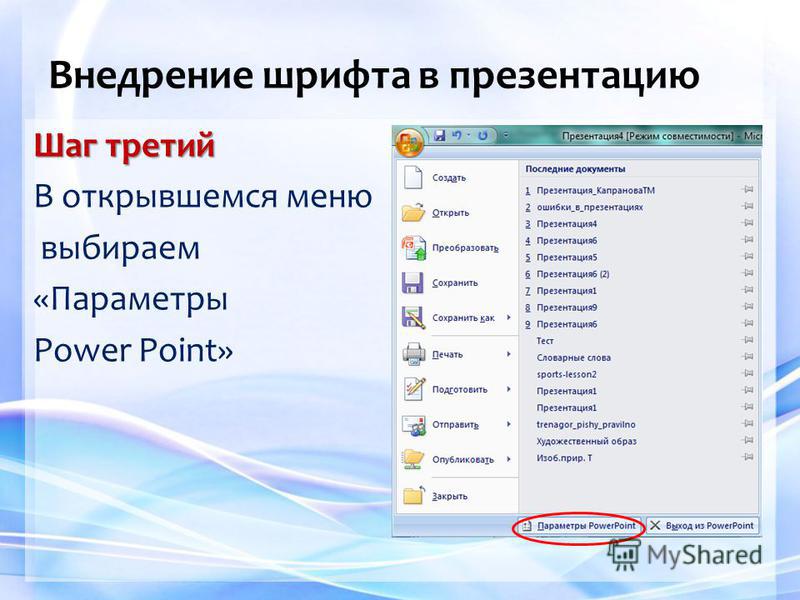
Task: Expand the Отправить submenu arrow
Action: [x=509, y=424]
